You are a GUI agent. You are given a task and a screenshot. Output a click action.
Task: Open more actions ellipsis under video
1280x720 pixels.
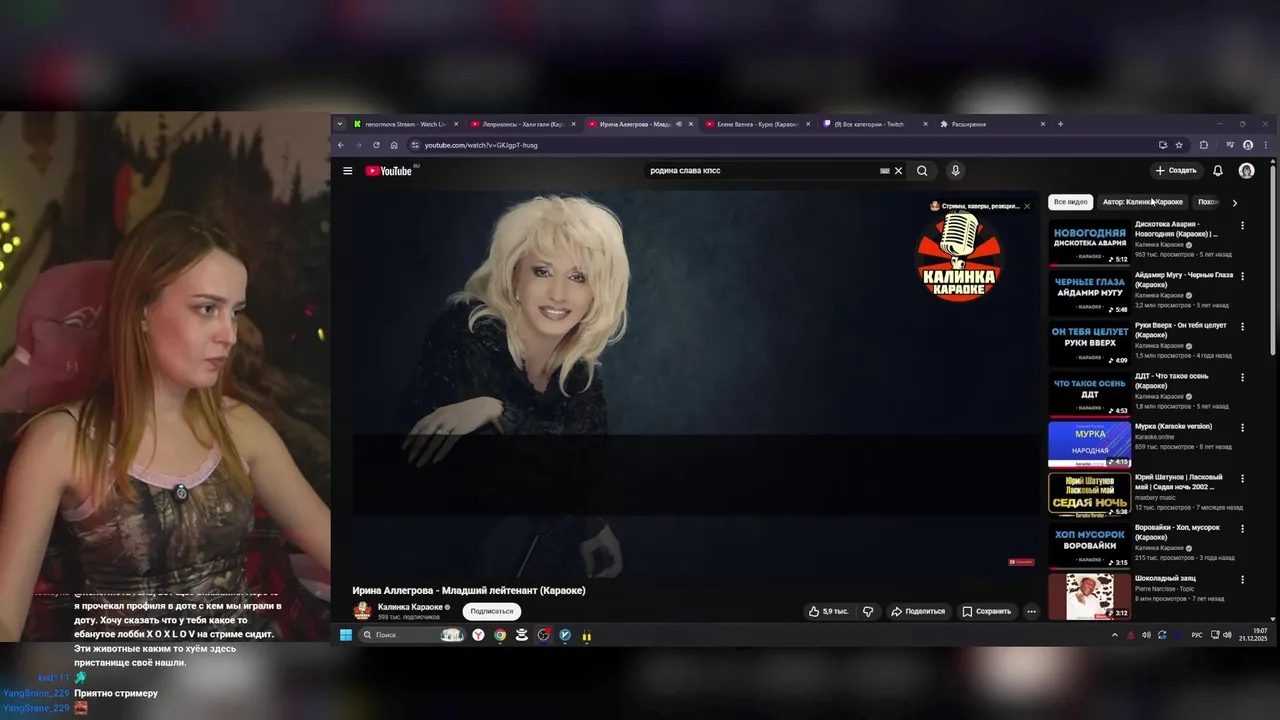point(1031,611)
